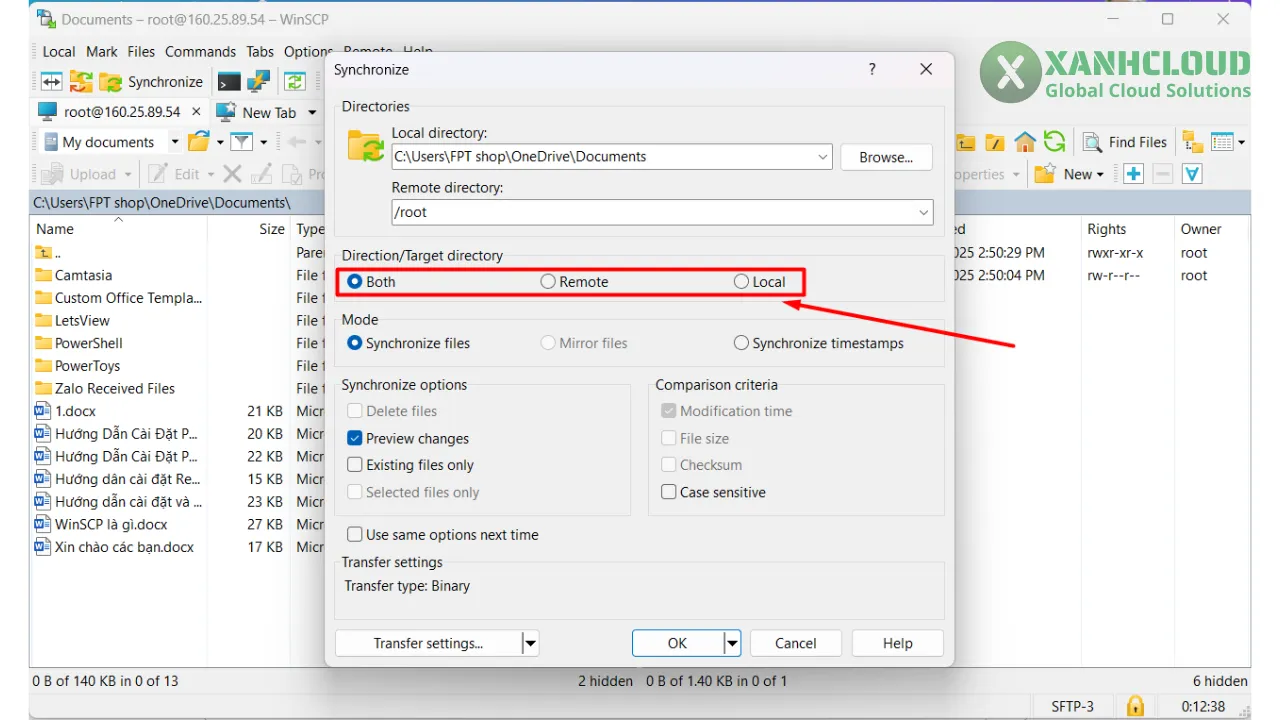Click the remote panel view style icon
Screen dimensions: 1280x720
(x=1222, y=142)
